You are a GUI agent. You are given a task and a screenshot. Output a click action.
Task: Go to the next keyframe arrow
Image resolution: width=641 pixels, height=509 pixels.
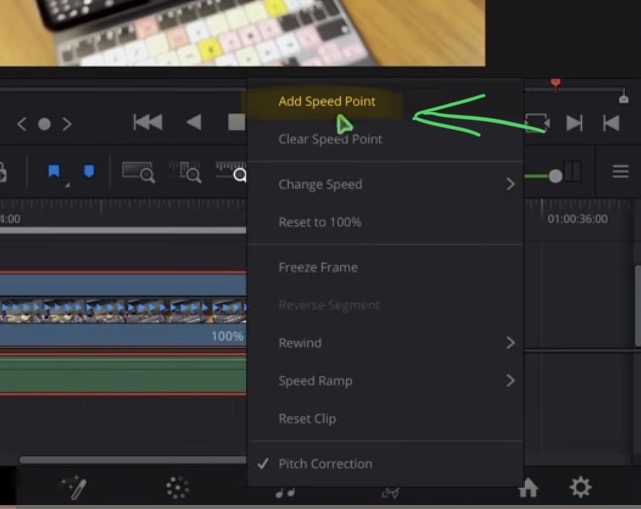click(x=67, y=123)
